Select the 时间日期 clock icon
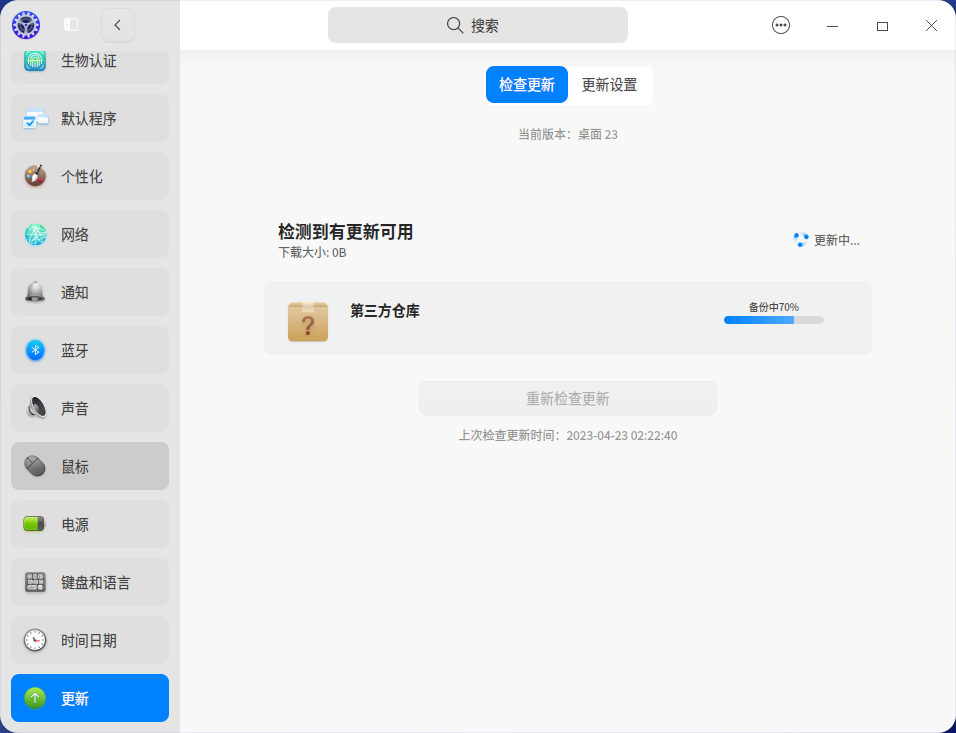 pos(36,640)
